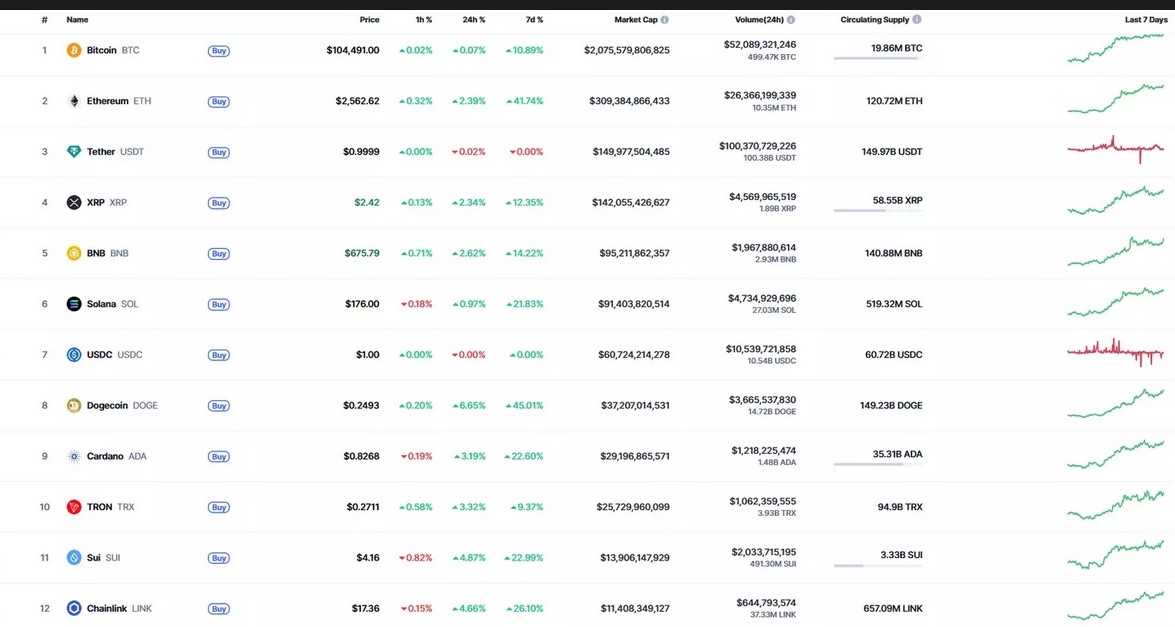The width and height of the screenshot is (1175, 627).
Task: Open the Chainlink coin name link
Action: [107, 609]
